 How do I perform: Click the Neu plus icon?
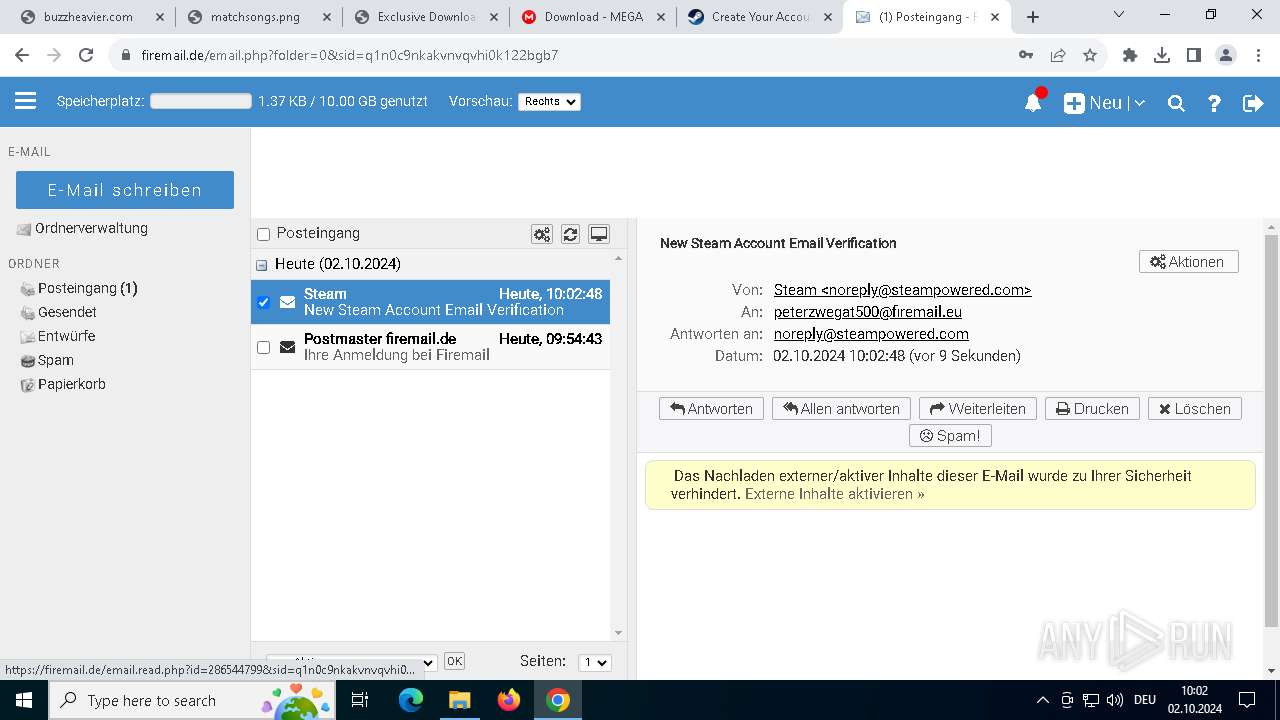pyautogui.click(x=1074, y=103)
